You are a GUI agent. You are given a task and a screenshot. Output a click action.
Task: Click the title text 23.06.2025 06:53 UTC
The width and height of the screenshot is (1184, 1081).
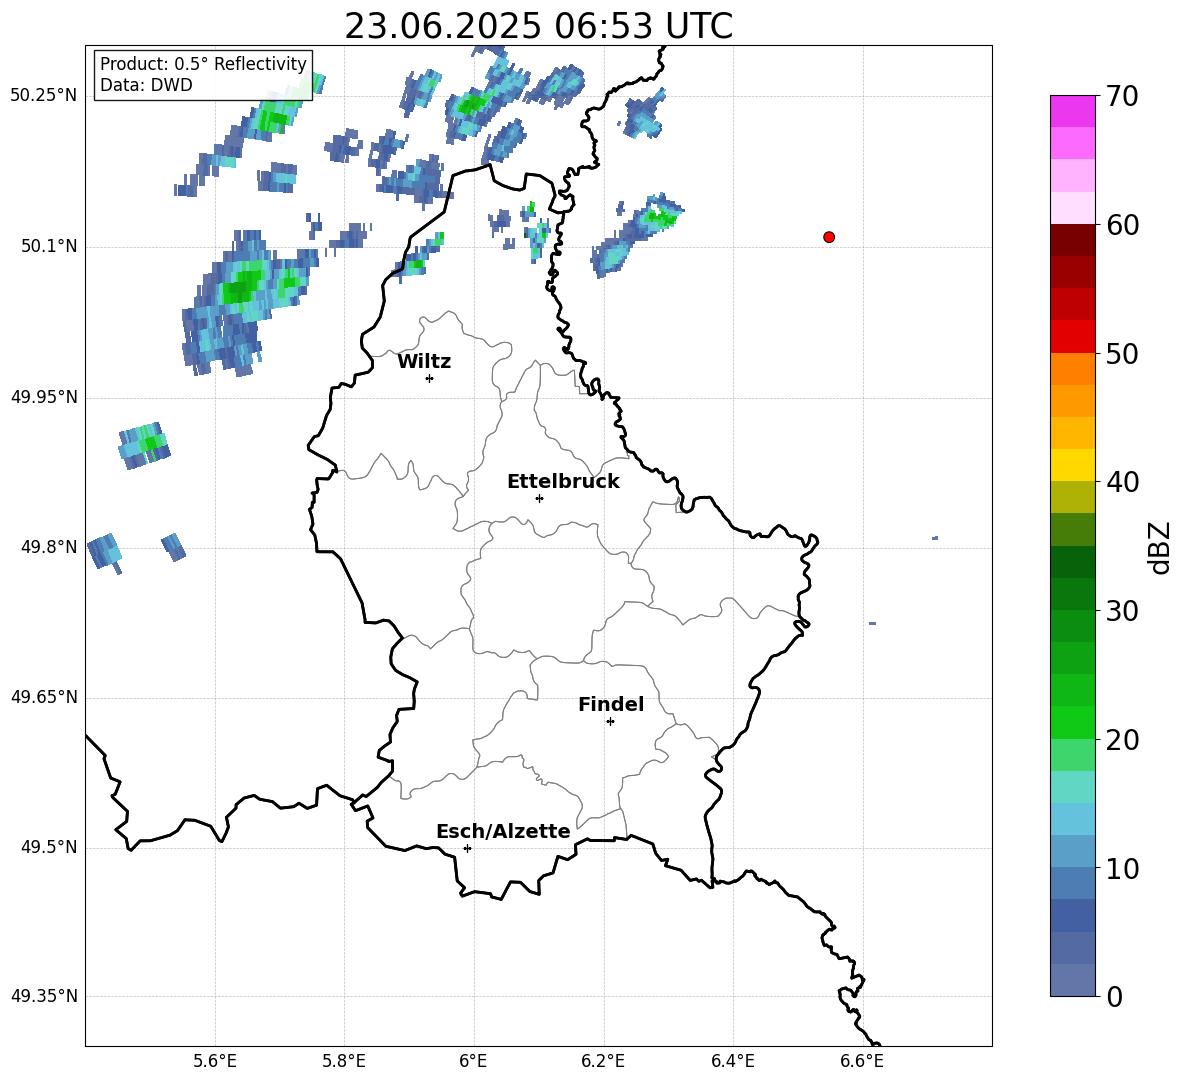point(538,26)
